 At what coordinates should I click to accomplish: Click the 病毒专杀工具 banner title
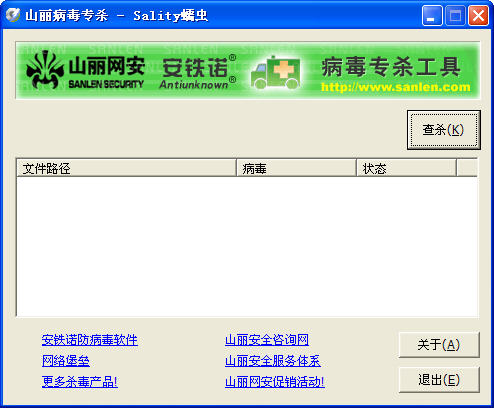pos(391,67)
